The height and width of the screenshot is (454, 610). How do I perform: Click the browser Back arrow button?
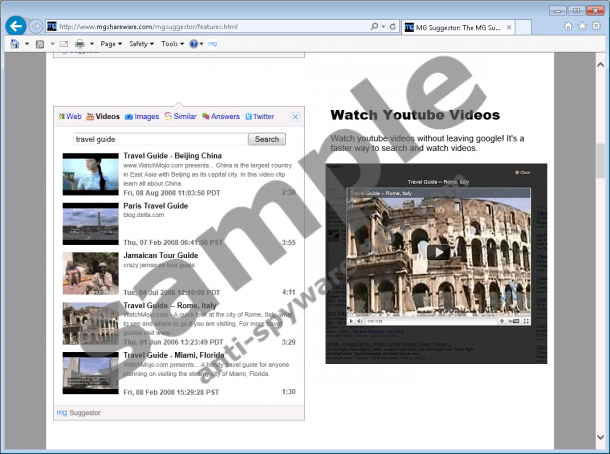[15, 25]
